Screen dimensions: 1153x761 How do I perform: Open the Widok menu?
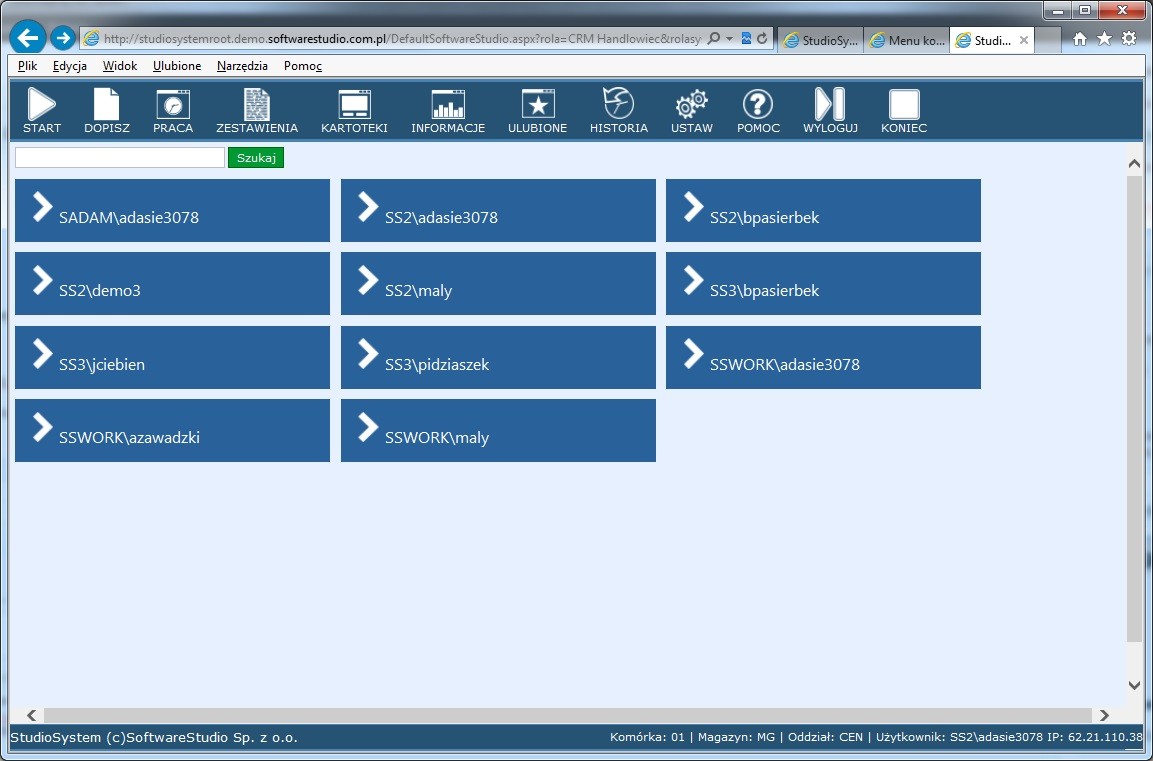coord(120,65)
